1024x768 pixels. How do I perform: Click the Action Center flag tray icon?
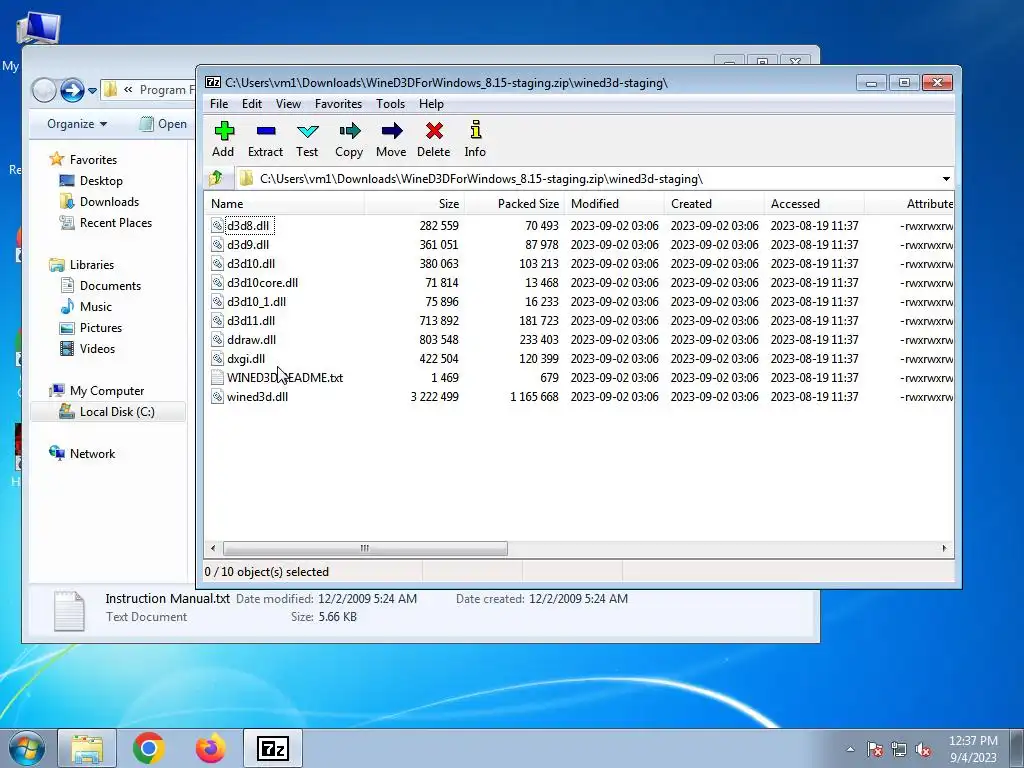click(x=874, y=749)
